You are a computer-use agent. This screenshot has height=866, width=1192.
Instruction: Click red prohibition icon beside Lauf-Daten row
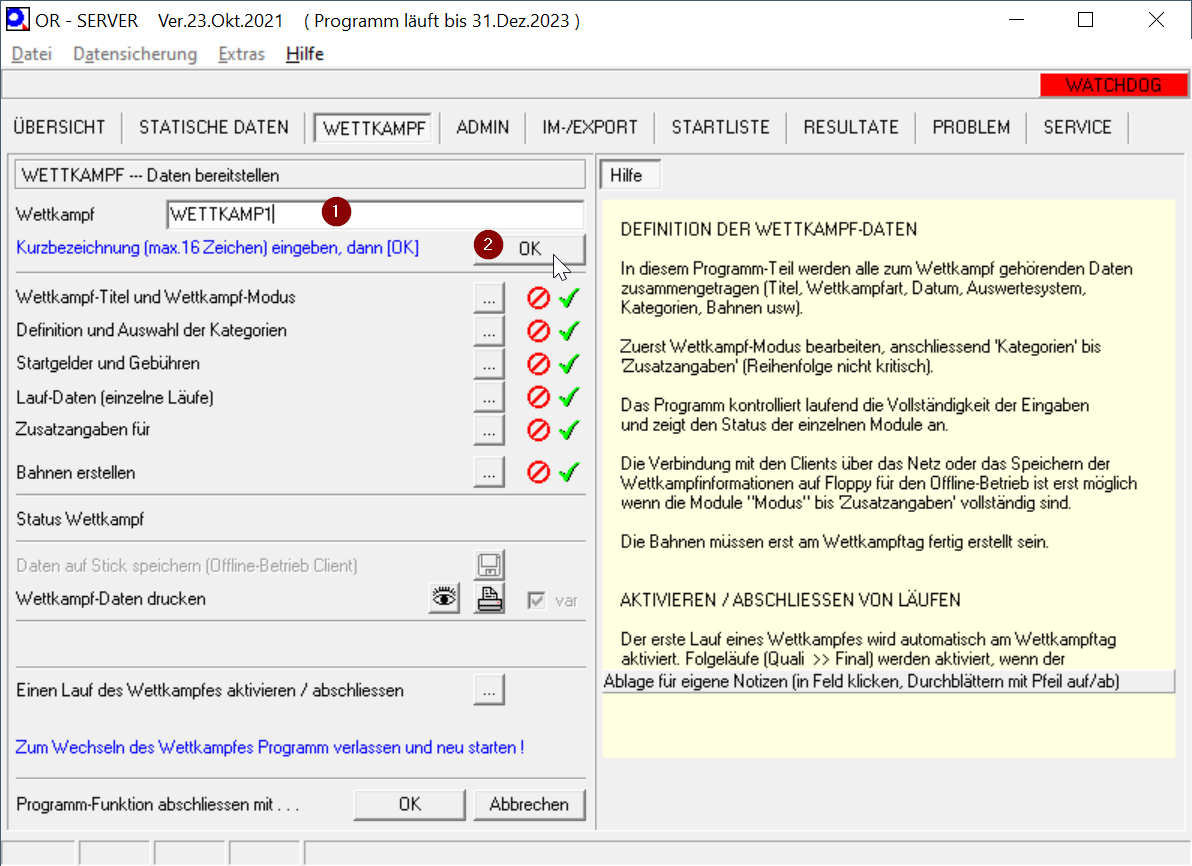point(539,397)
